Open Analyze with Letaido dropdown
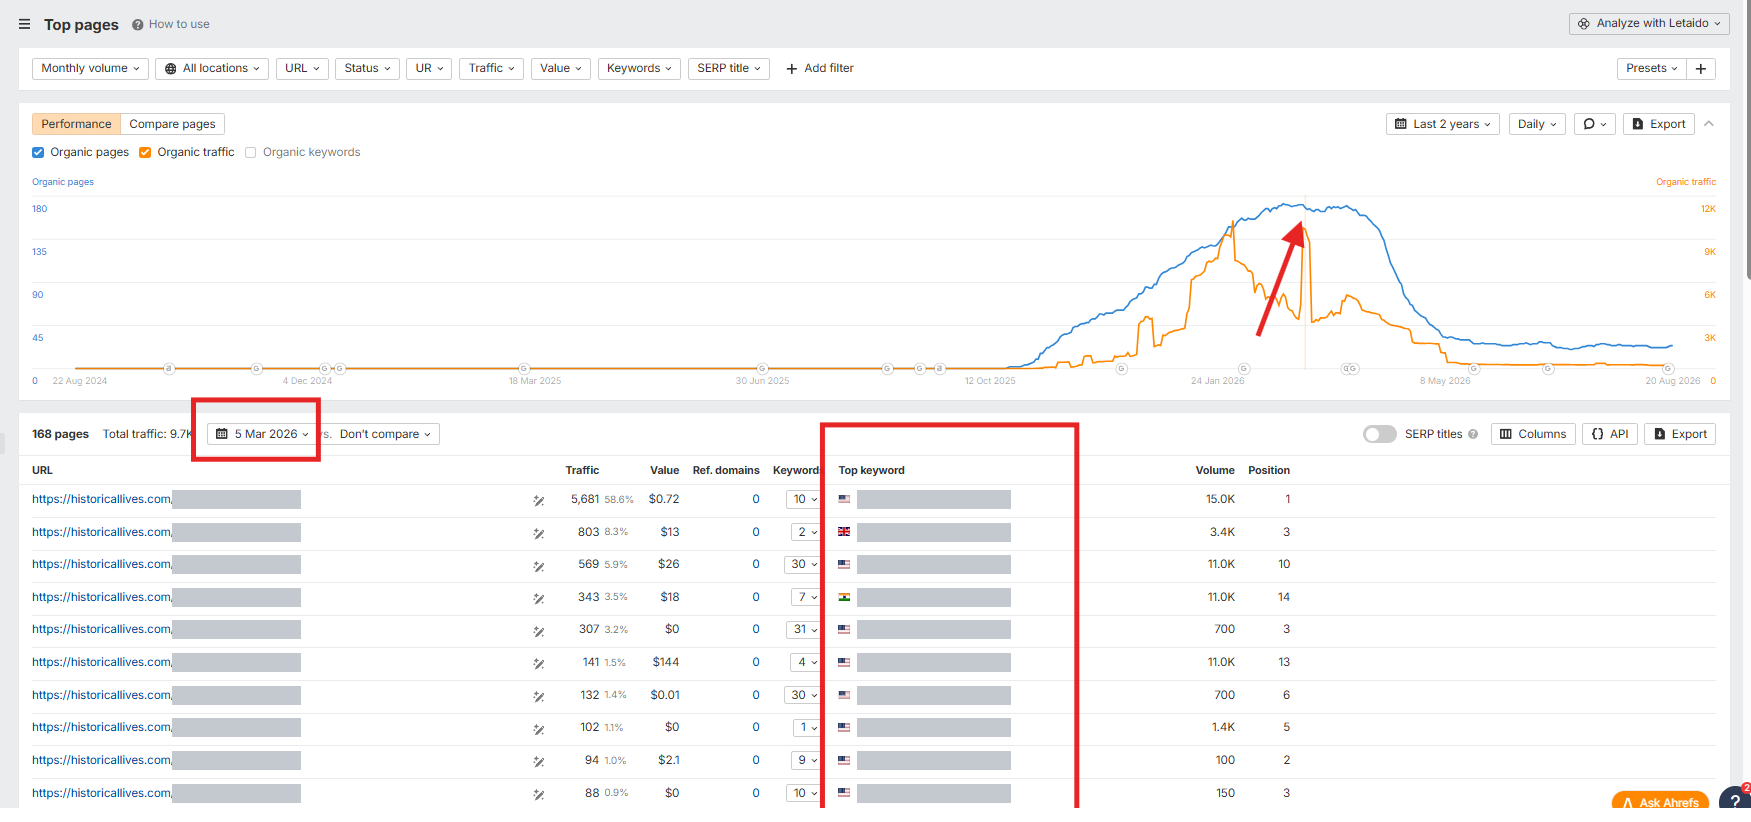The width and height of the screenshot is (1751, 822). pos(1649,23)
